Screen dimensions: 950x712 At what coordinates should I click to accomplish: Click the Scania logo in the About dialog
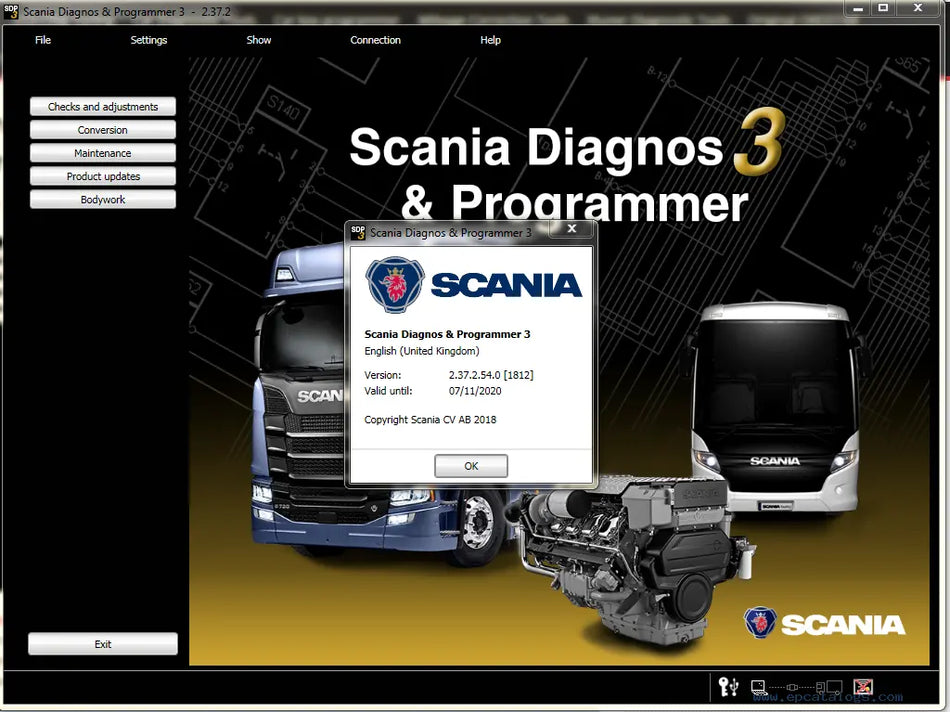(x=392, y=283)
